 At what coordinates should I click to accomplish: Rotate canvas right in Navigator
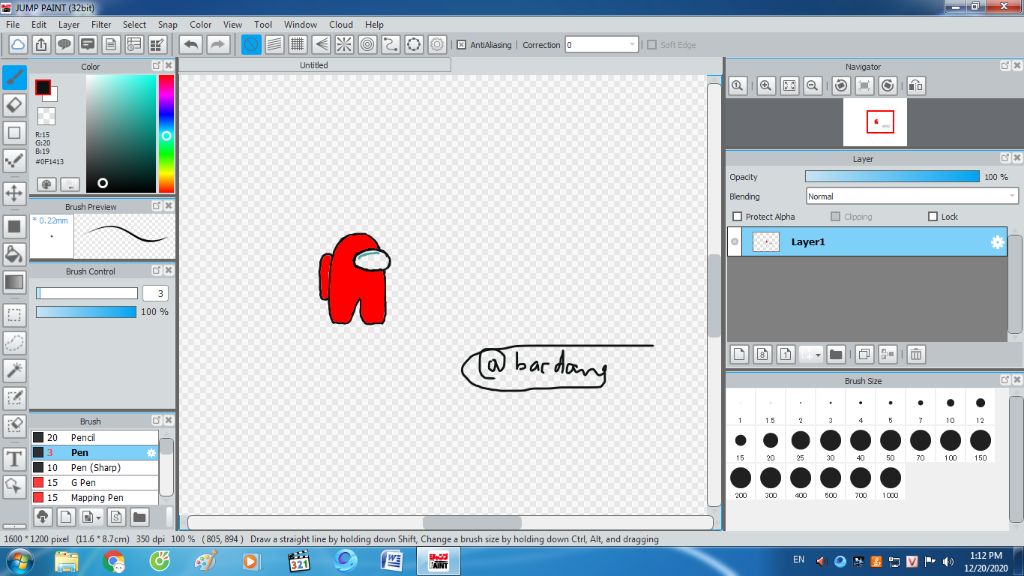click(888, 86)
